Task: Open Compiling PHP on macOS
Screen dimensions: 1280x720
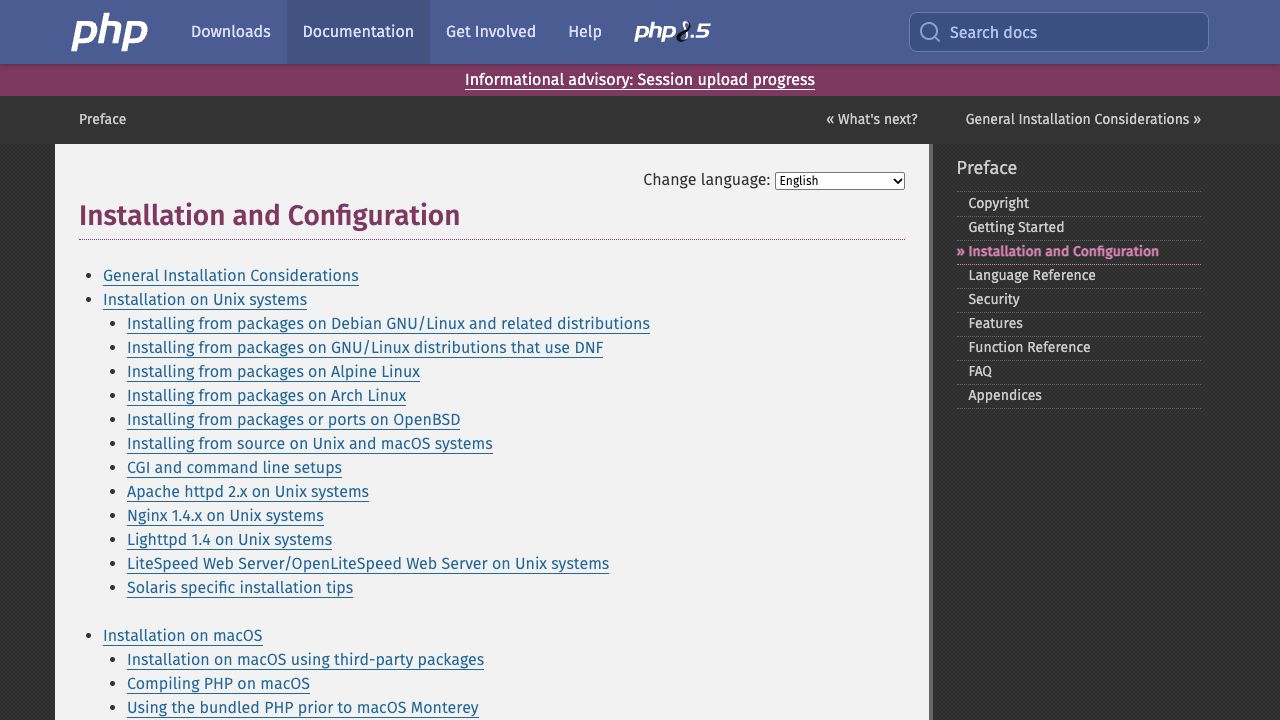Action: pos(218,684)
